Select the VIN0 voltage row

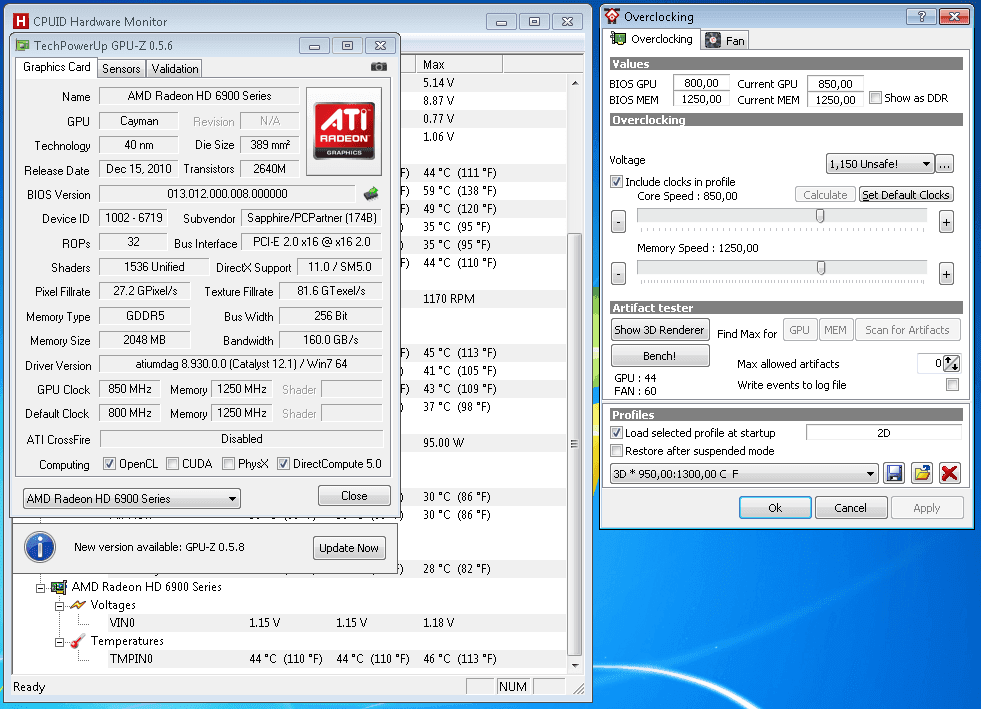pos(337,623)
